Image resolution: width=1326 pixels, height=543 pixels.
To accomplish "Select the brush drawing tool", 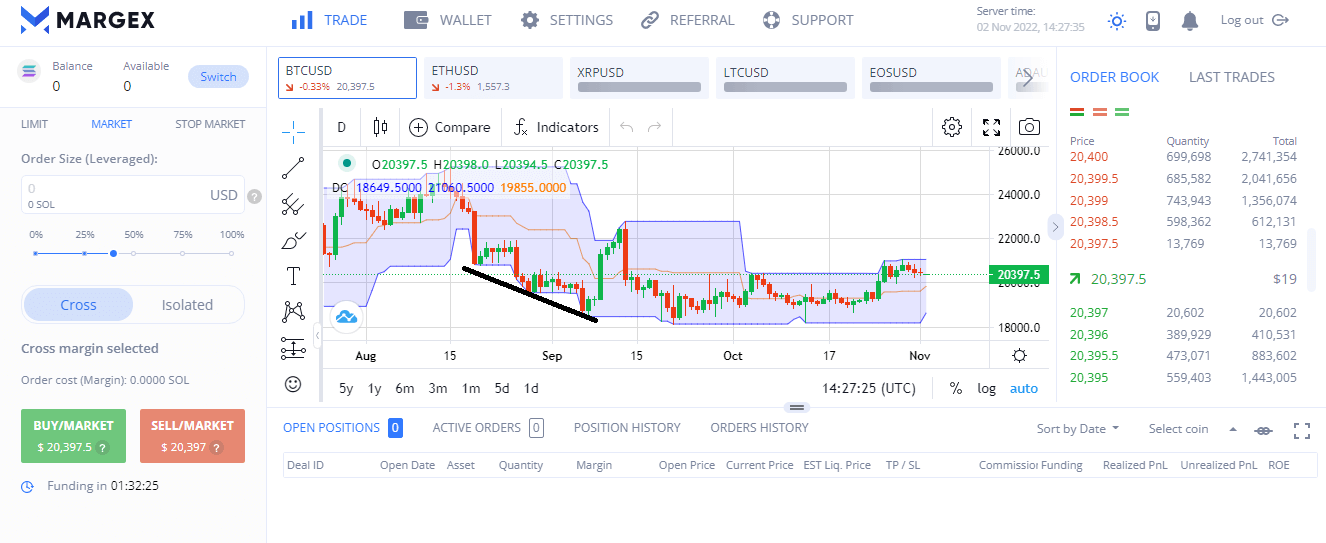I will point(293,240).
